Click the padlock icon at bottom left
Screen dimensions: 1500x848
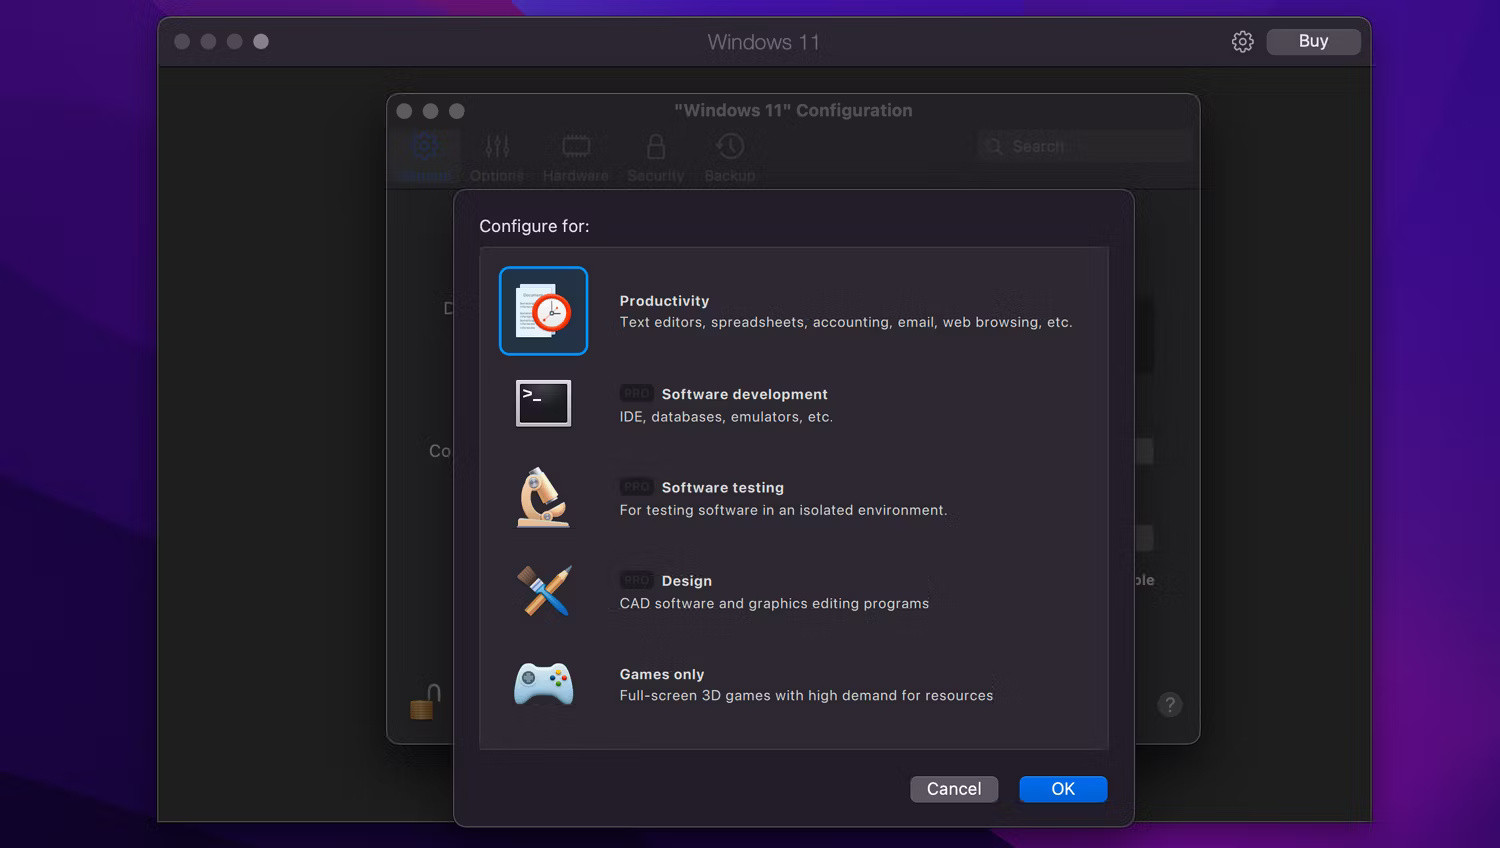(x=426, y=702)
